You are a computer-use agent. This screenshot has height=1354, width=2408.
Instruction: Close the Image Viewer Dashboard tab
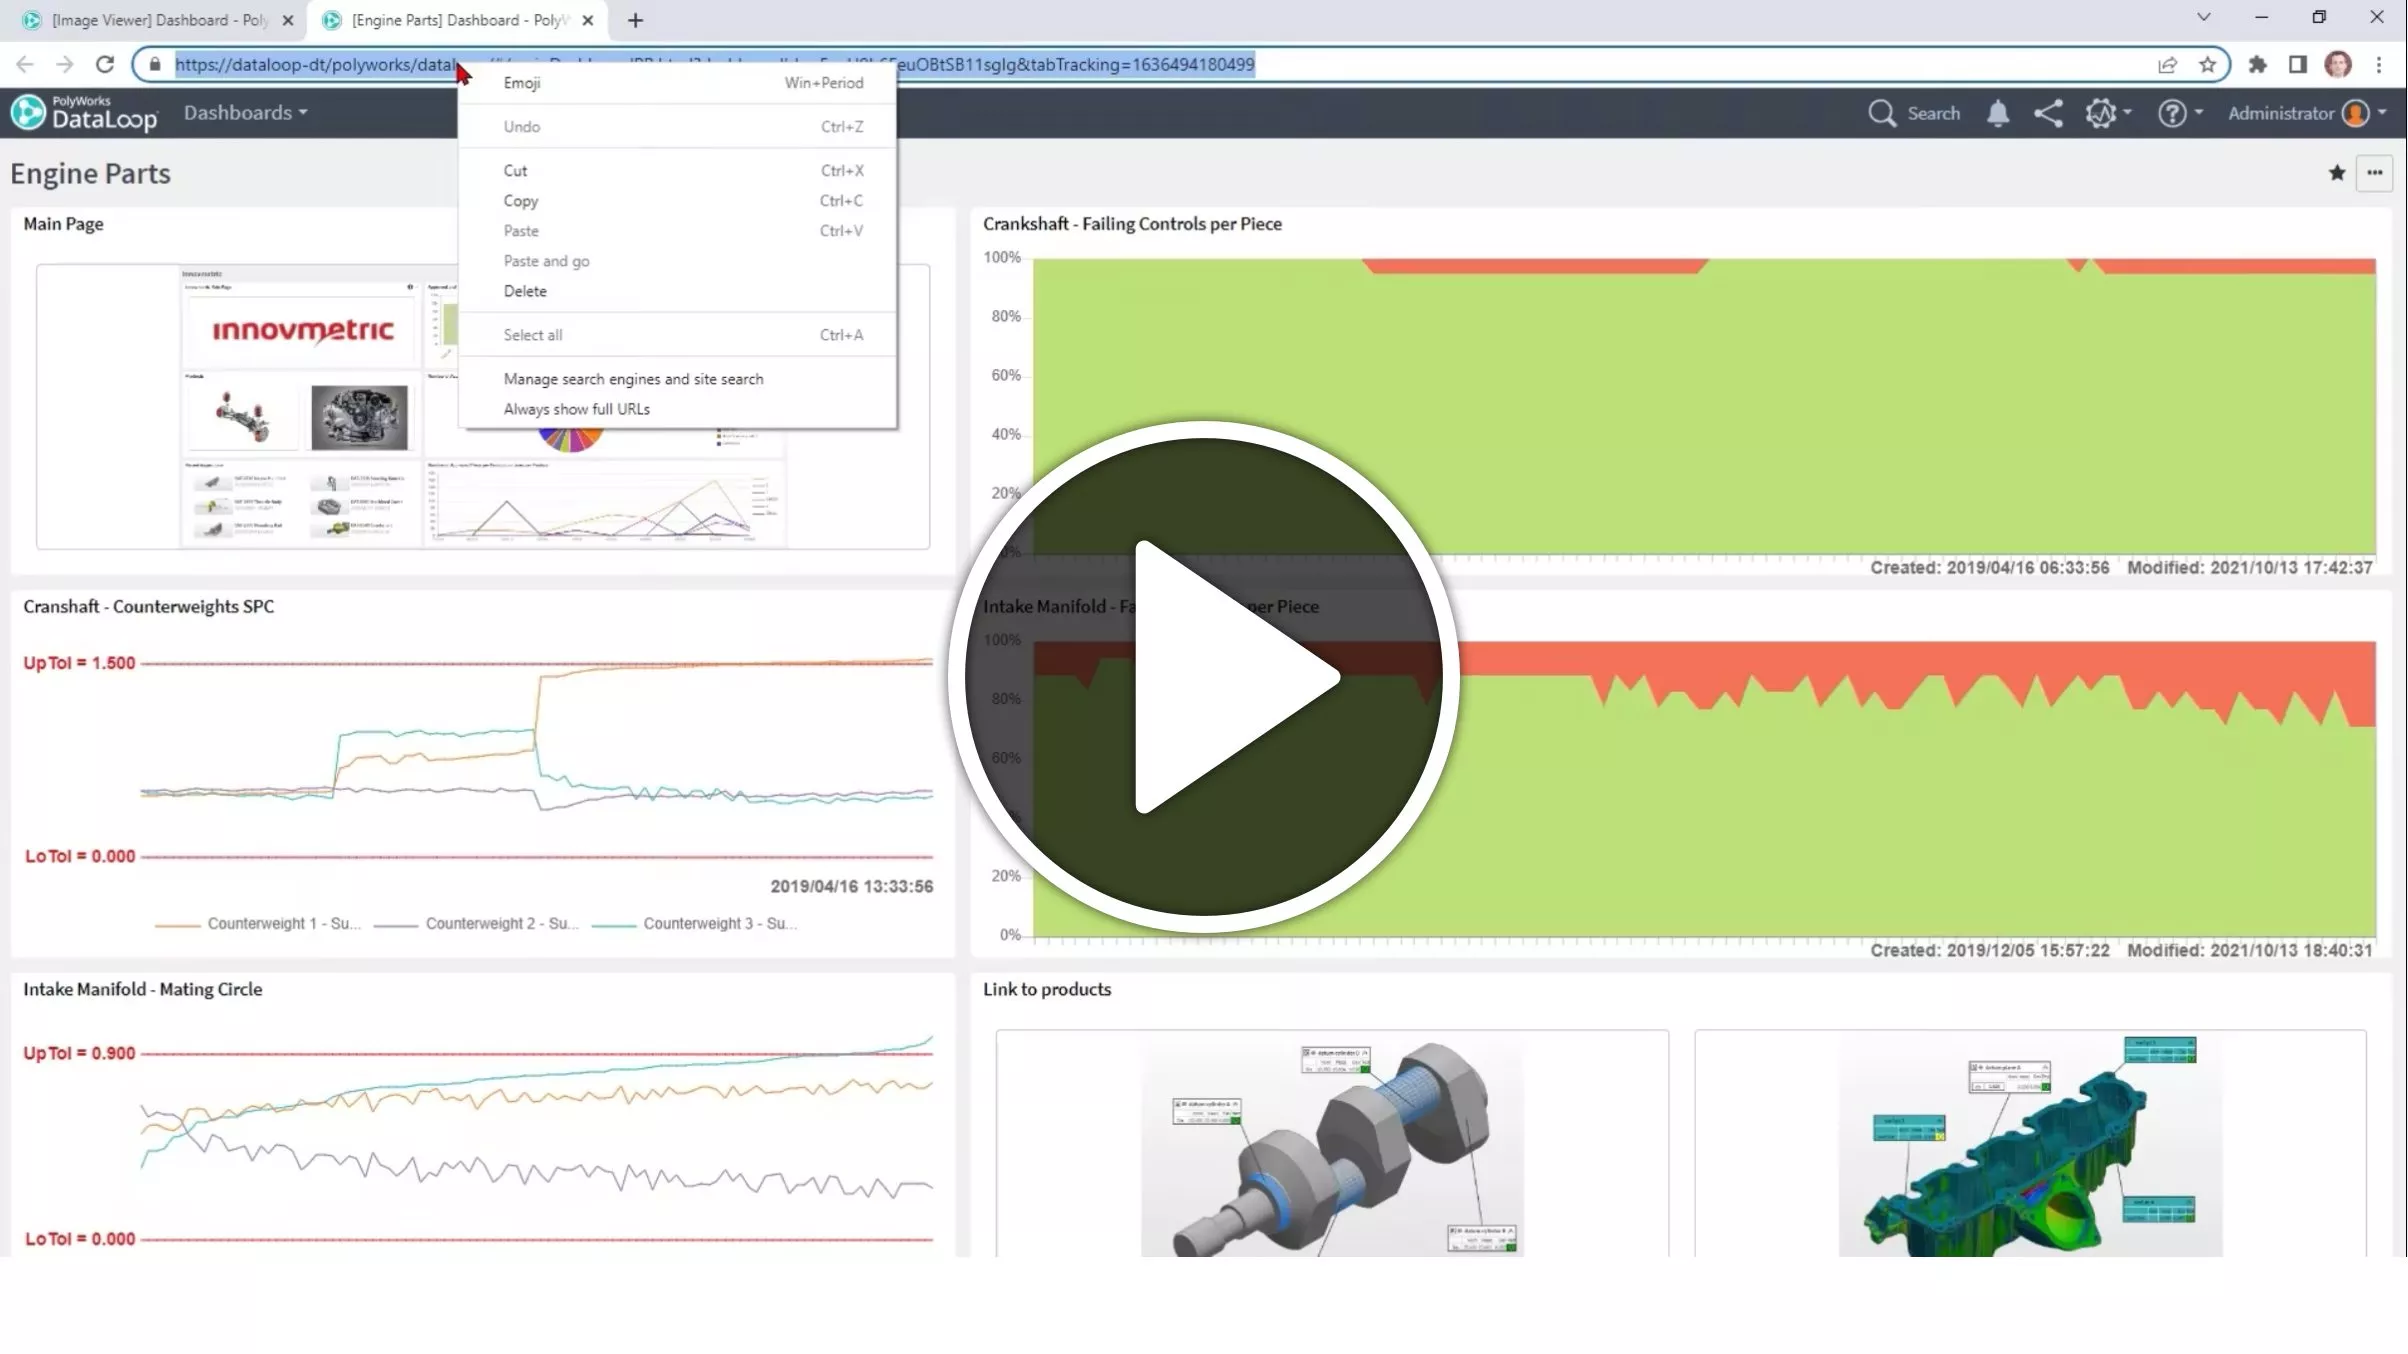pyautogui.click(x=288, y=20)
